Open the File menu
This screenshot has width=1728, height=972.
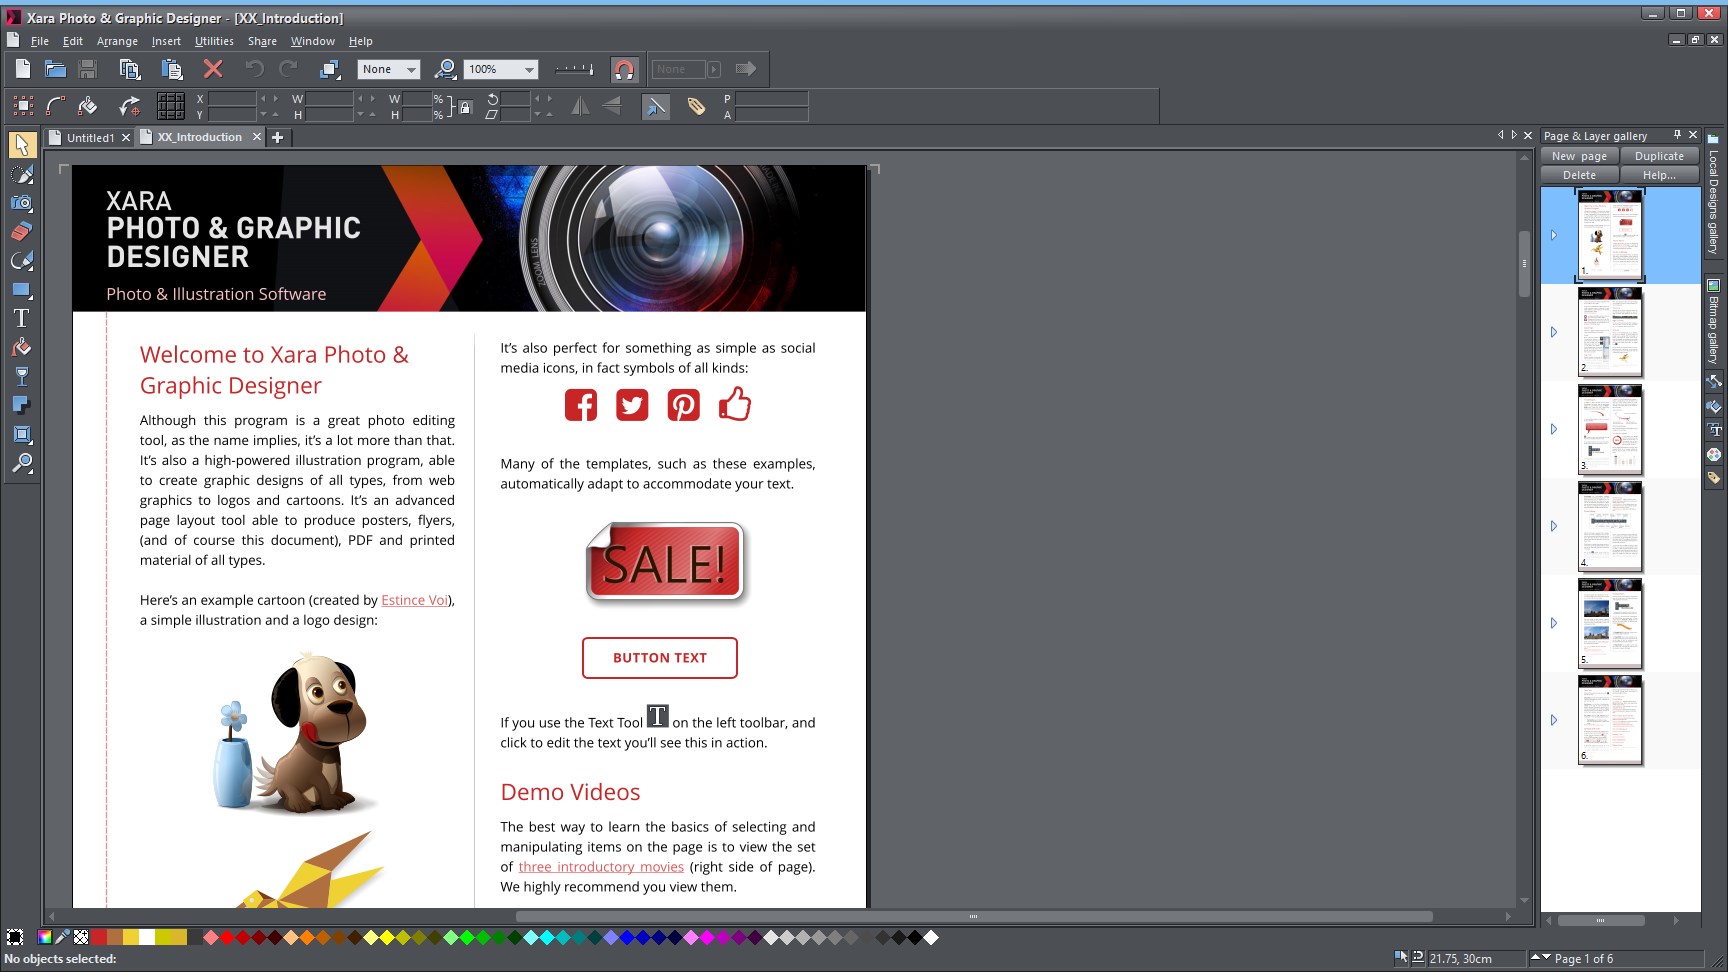[40, 41]
